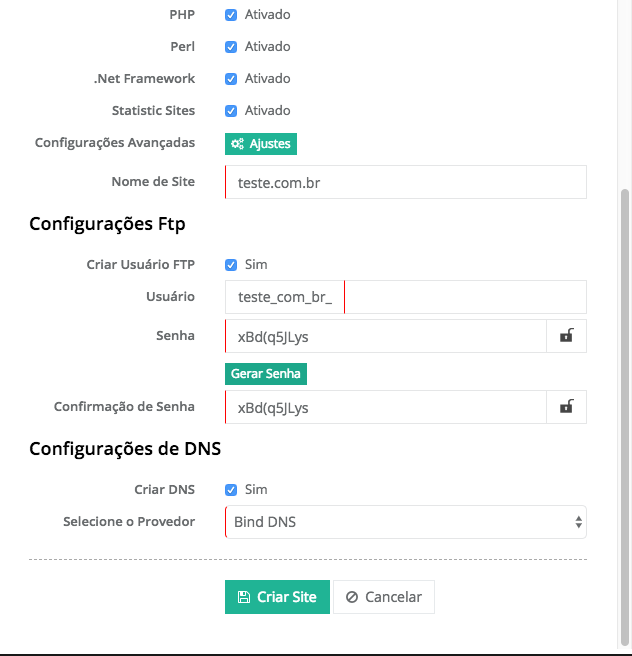Click the padlock icon beside Confirmação de Senha
This screenshot has height=656, width=632.
pyautogui.click(x=566, y=407)
